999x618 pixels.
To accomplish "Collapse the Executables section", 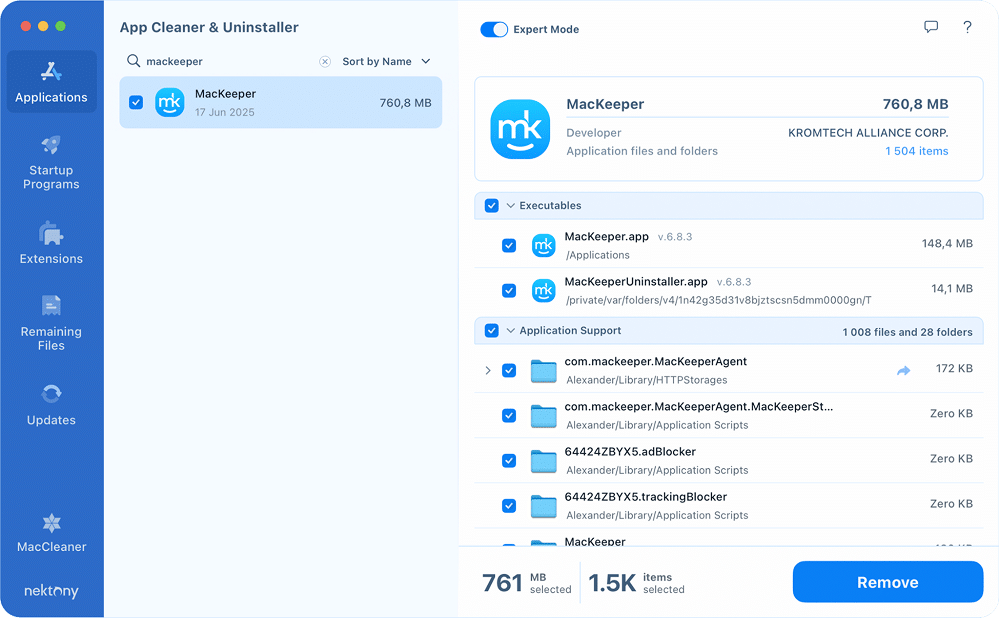I will [x=510, y=206].
